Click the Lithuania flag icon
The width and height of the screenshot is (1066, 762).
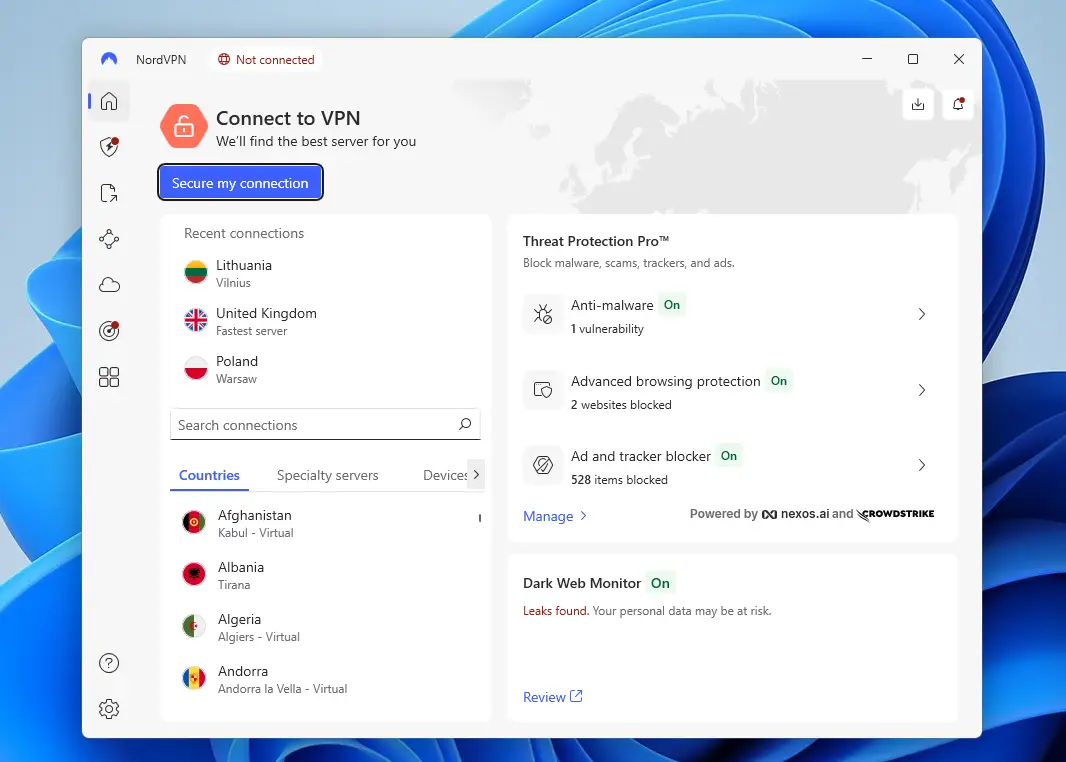196,273
